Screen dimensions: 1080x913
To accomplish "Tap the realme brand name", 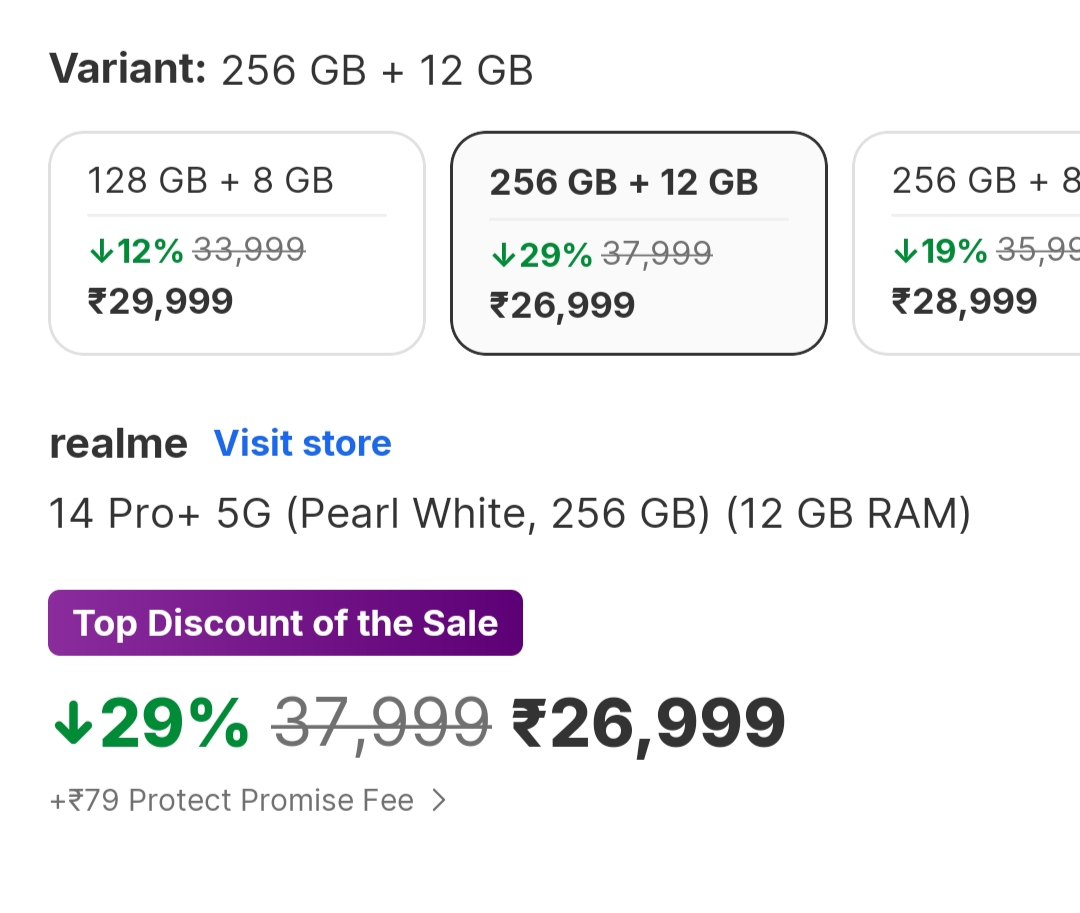I will click(x=118, y=444).
